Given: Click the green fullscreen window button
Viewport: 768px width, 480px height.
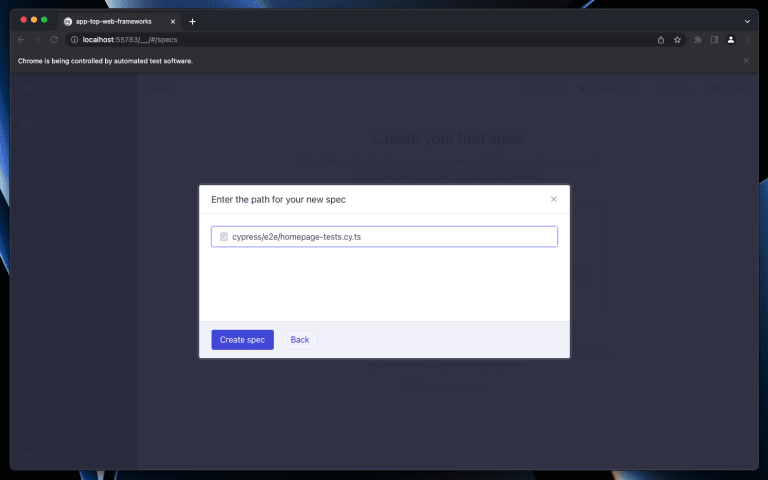Looking at the screenshot, I should tap(44, 20).
